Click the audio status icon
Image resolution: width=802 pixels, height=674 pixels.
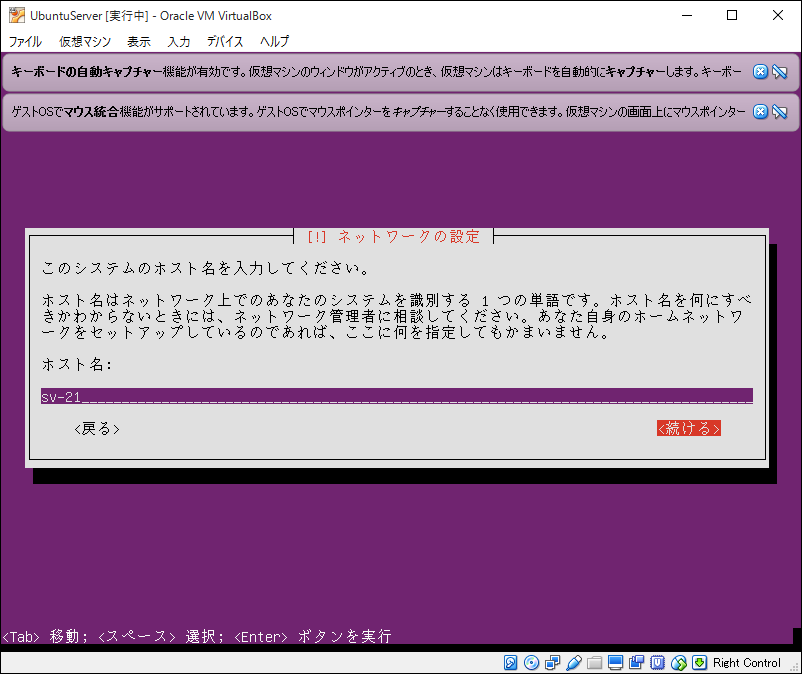click(656, 662)
